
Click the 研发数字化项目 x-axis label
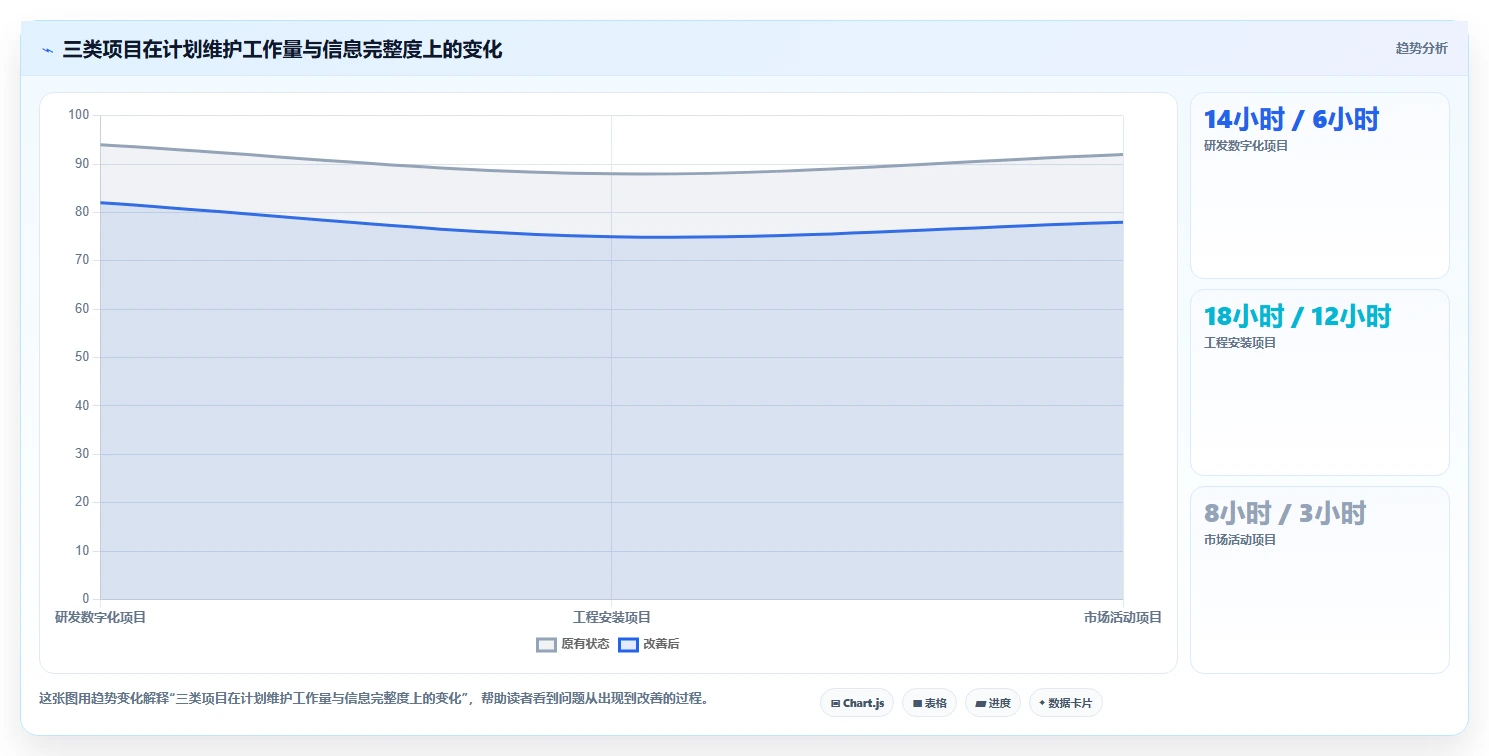[100, 618]
